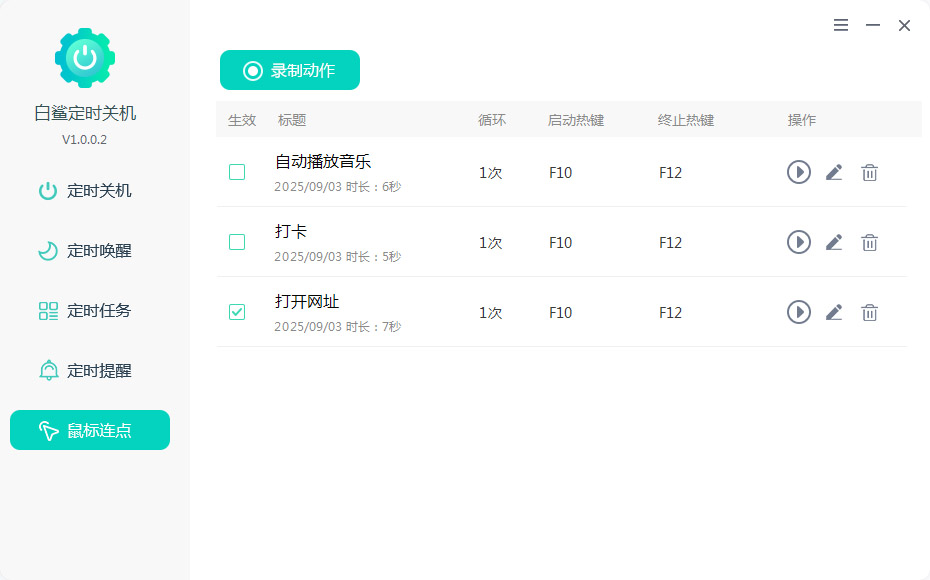The width and height of the screenshot is (930, 580).
Task: Edit the 自动播放音乐 entry
Action: coord(834,172)
